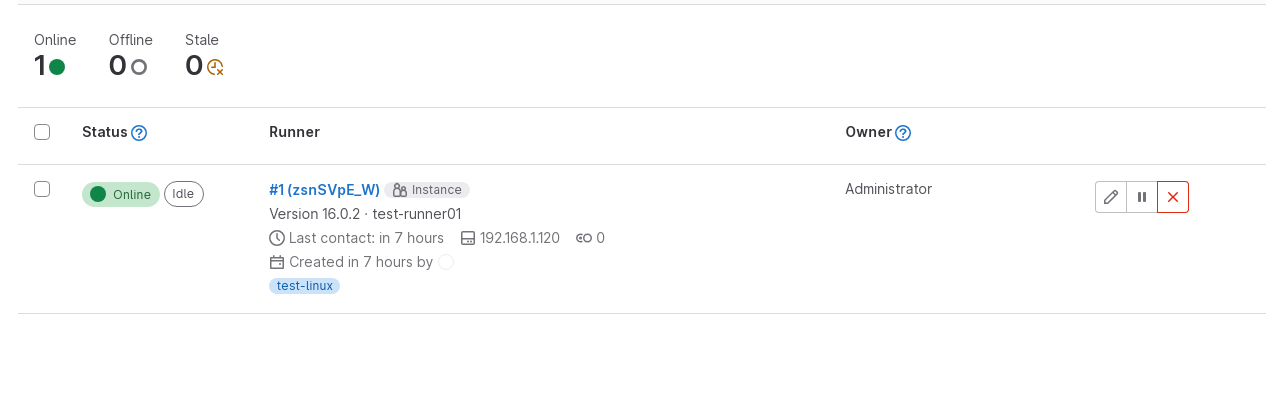Open the Owner help question mark icon
This screenshot has width=1282, height=412.
[903, 133]
